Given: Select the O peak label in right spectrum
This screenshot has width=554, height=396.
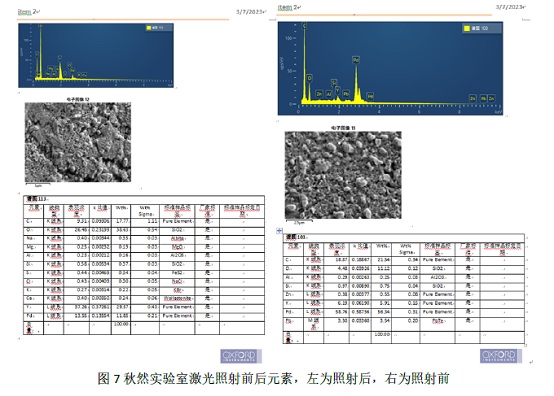Looking at the screenshot, I should [310, 78].
